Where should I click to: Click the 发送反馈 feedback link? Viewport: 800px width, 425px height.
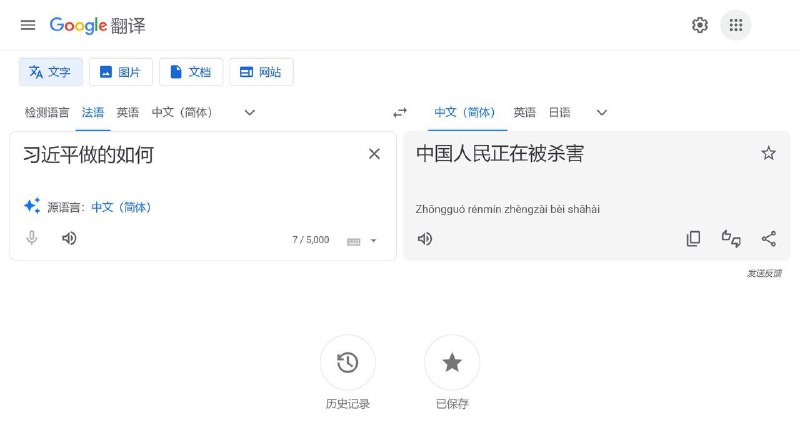point(764,273)
